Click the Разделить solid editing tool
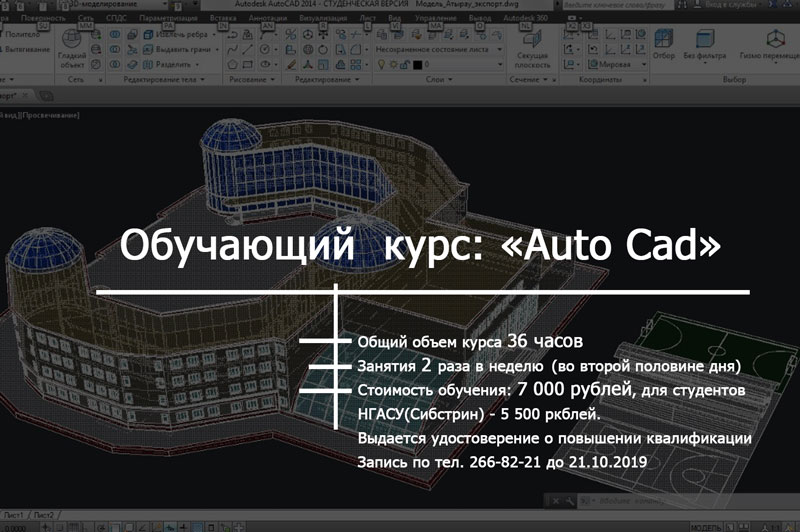Image resolution: width=800 pixels, height=532 pixels. pyautogui.click(x=170, y=65)
